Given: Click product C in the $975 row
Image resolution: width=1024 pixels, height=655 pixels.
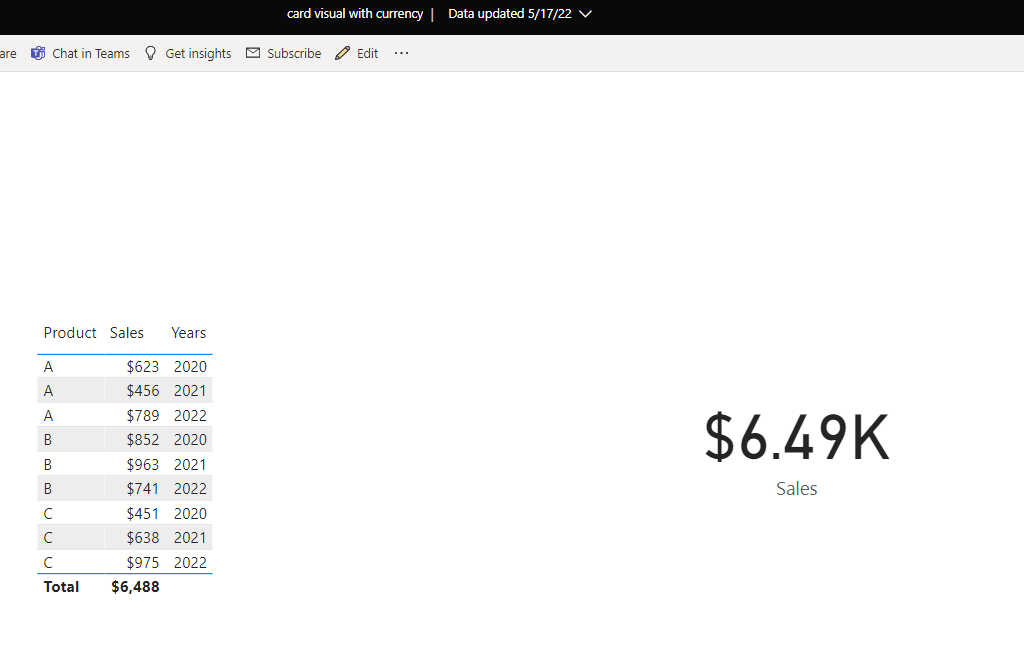Looking at the screenshot, I should point(48,563).
